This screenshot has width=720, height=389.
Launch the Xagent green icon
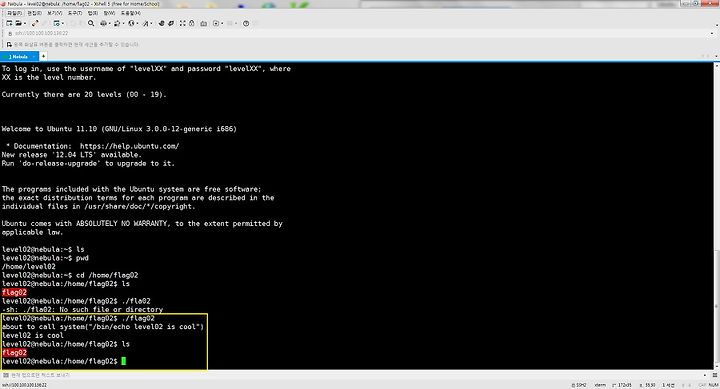[x=171, y=23]
